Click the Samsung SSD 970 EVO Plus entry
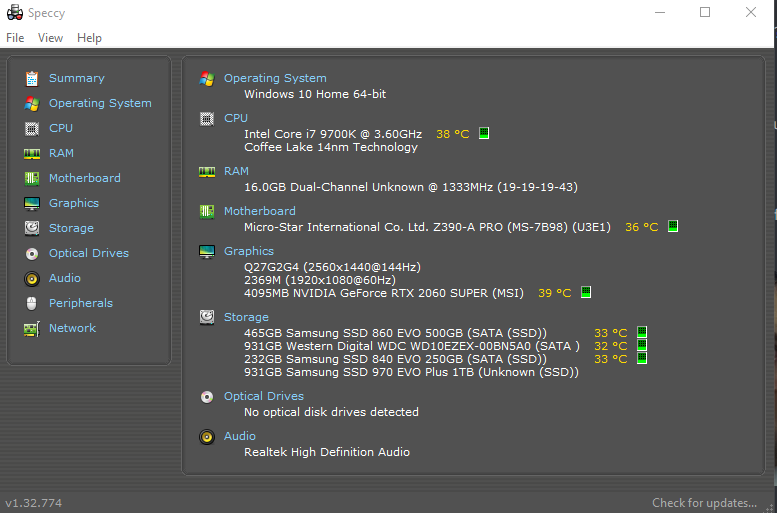 [x=411, y=372]
